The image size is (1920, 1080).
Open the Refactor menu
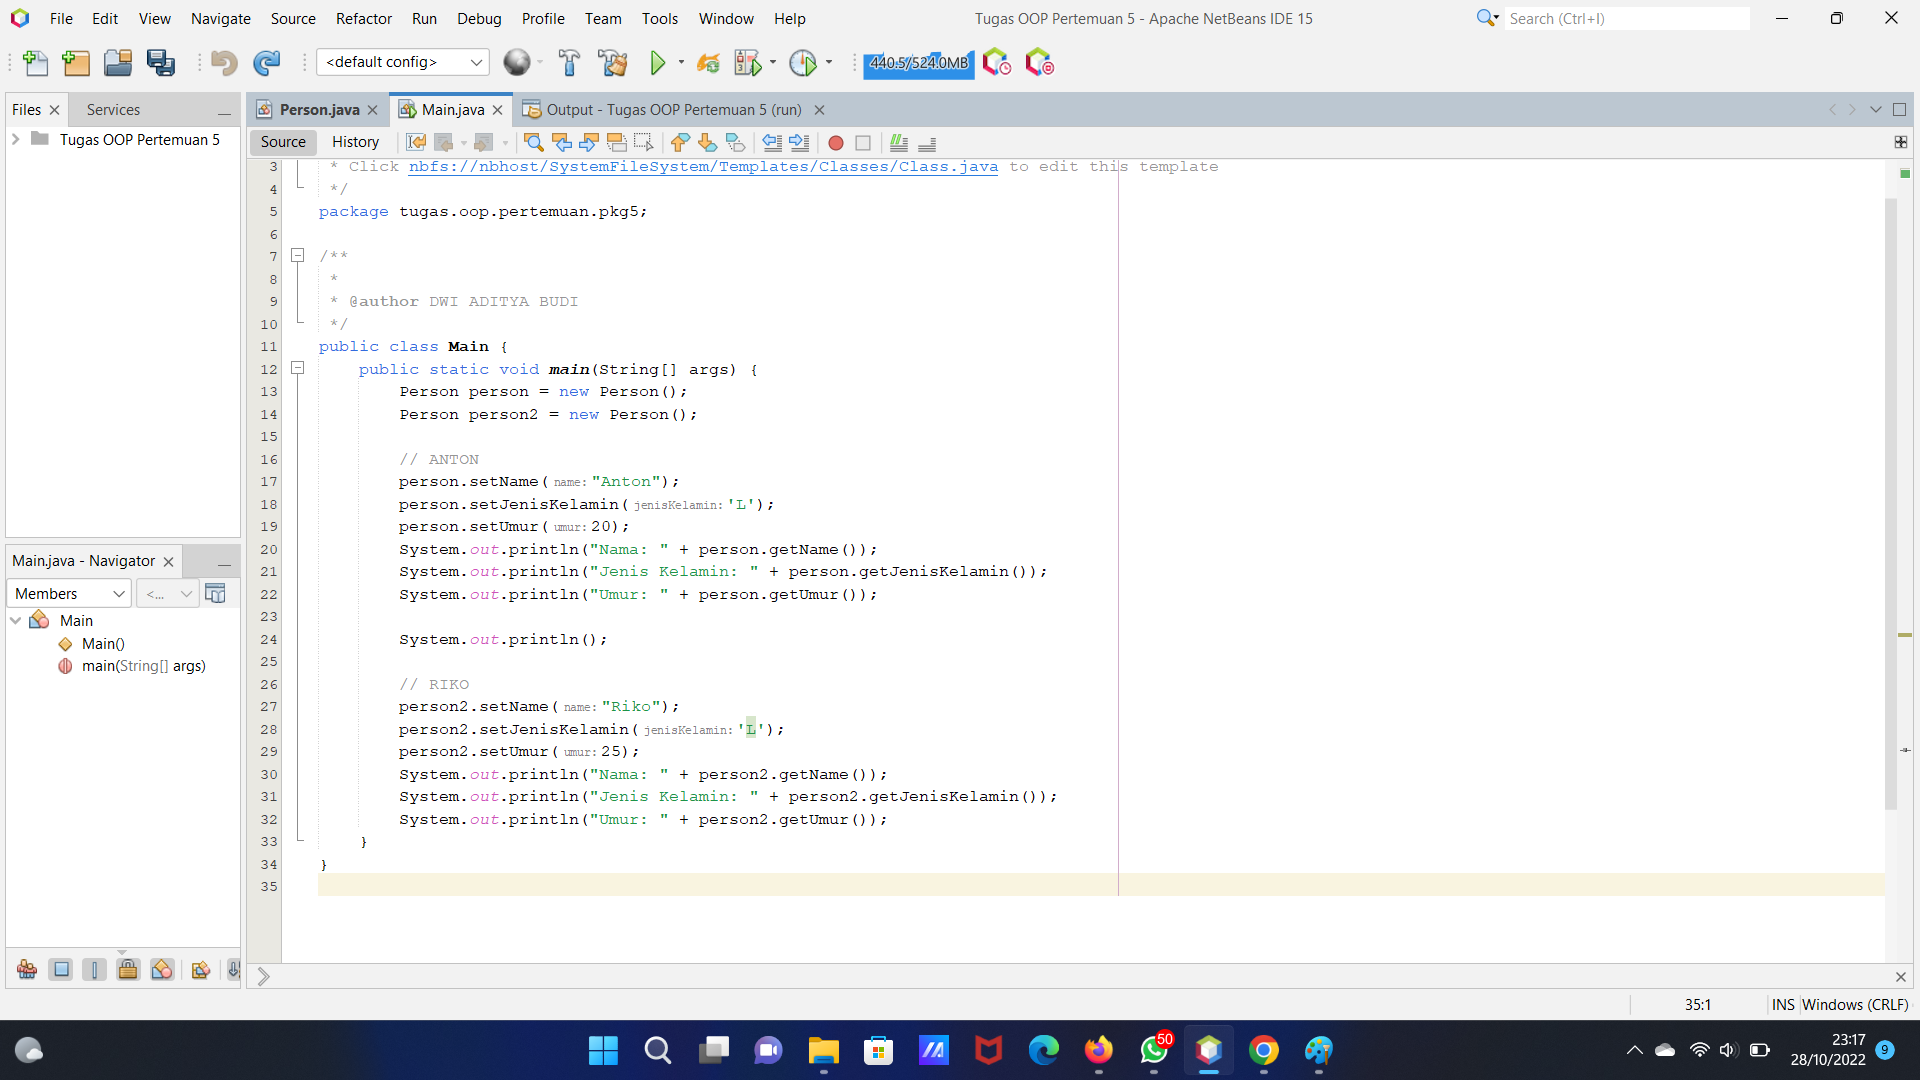(363, 18)
